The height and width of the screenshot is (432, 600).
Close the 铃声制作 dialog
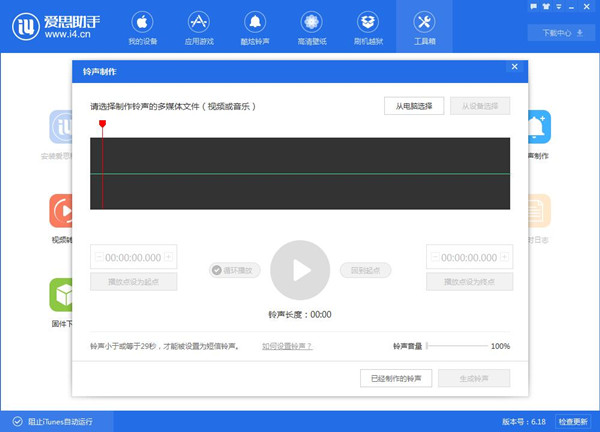[x=515, y=67]
